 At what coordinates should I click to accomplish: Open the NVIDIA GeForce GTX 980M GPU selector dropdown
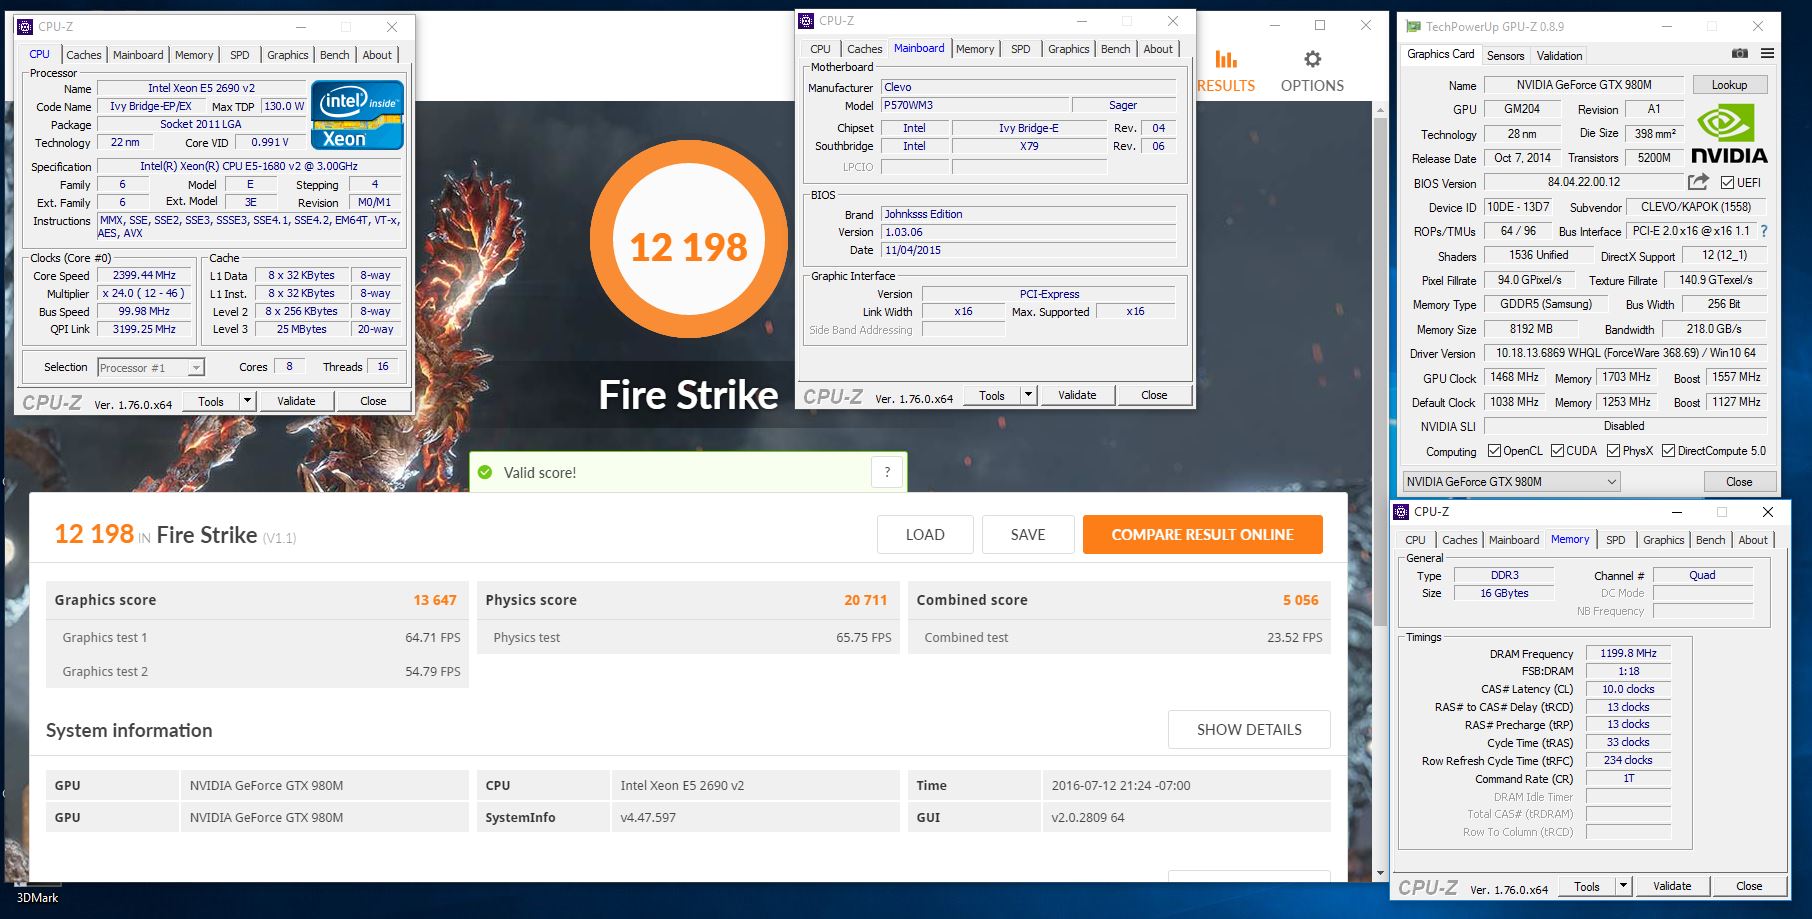point(1511,481)
